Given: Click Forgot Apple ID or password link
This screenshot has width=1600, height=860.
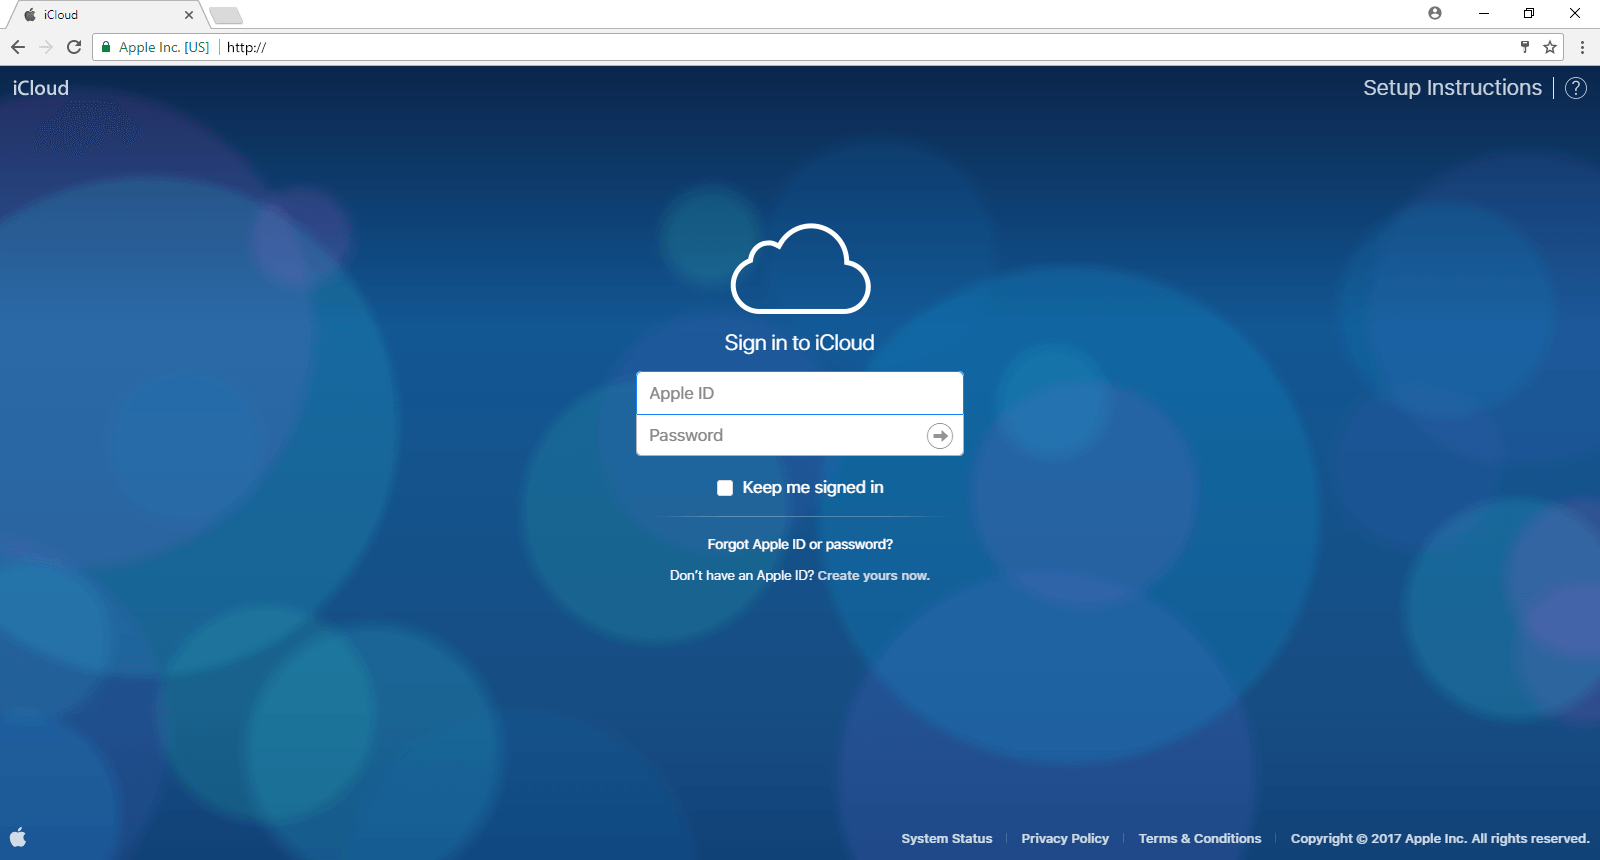Looking at the screenshot, I should click(800, 544).
